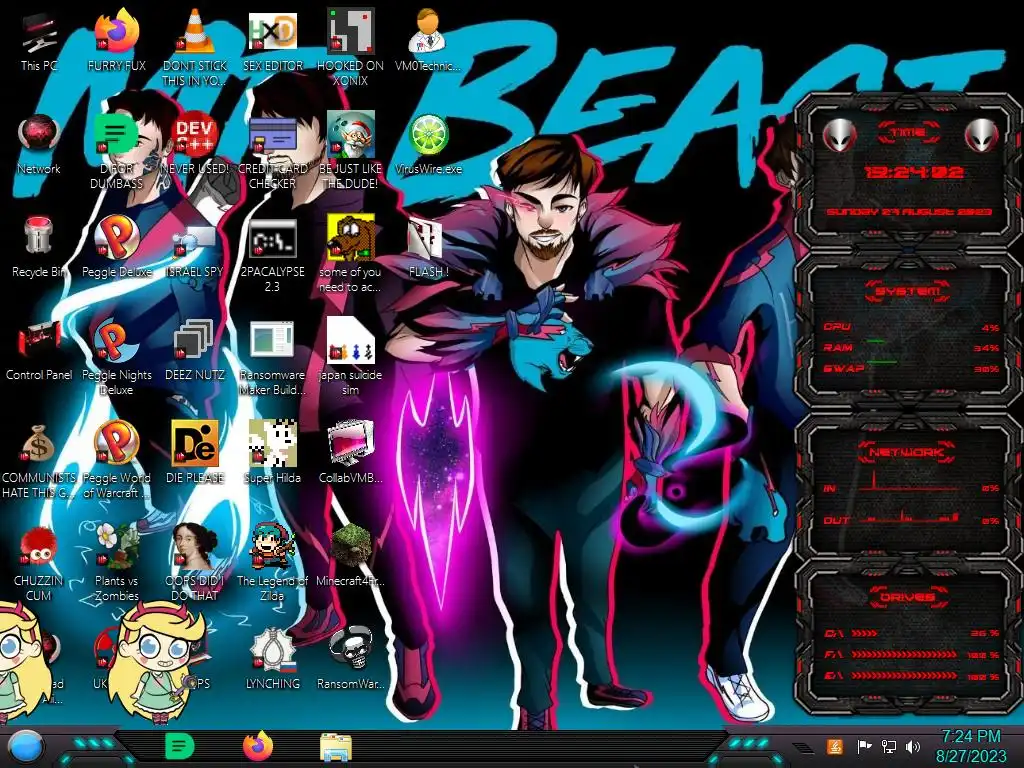Screen dimensions: 1024x768
Task: Click the RAM usage row in SYSTEM widget
Action: coord(910,347)
